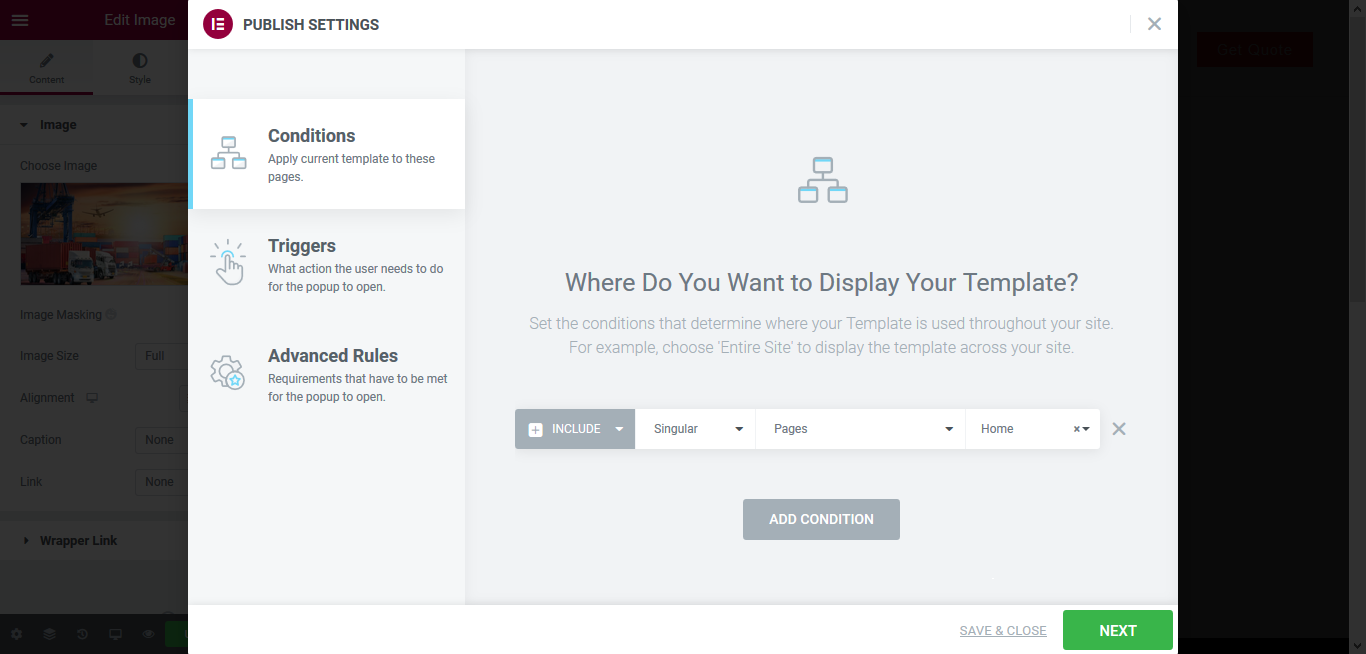
Task: Click the 'Image Masking' label
Action: tap(61, 315)
